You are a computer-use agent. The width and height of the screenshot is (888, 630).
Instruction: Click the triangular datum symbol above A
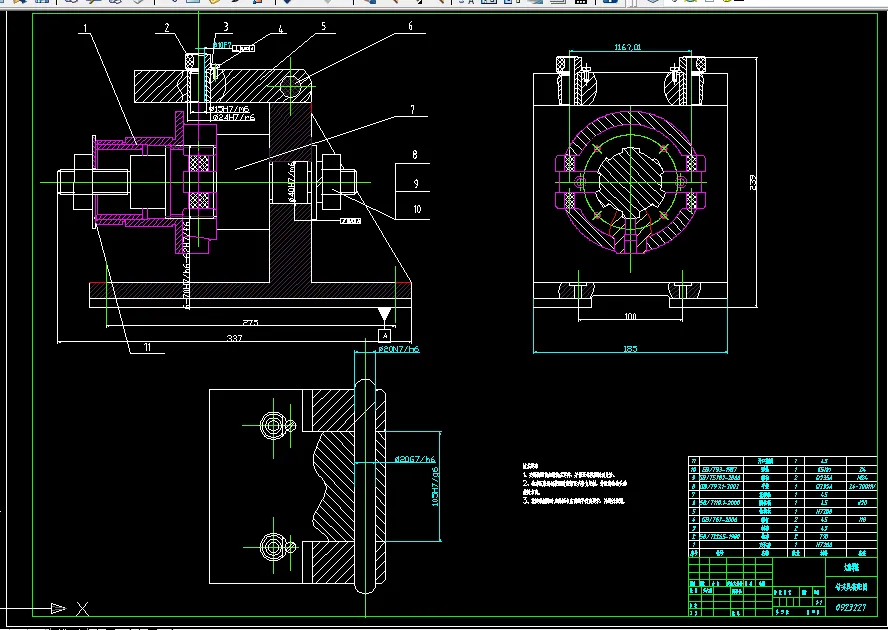click(x=385, y=314)
